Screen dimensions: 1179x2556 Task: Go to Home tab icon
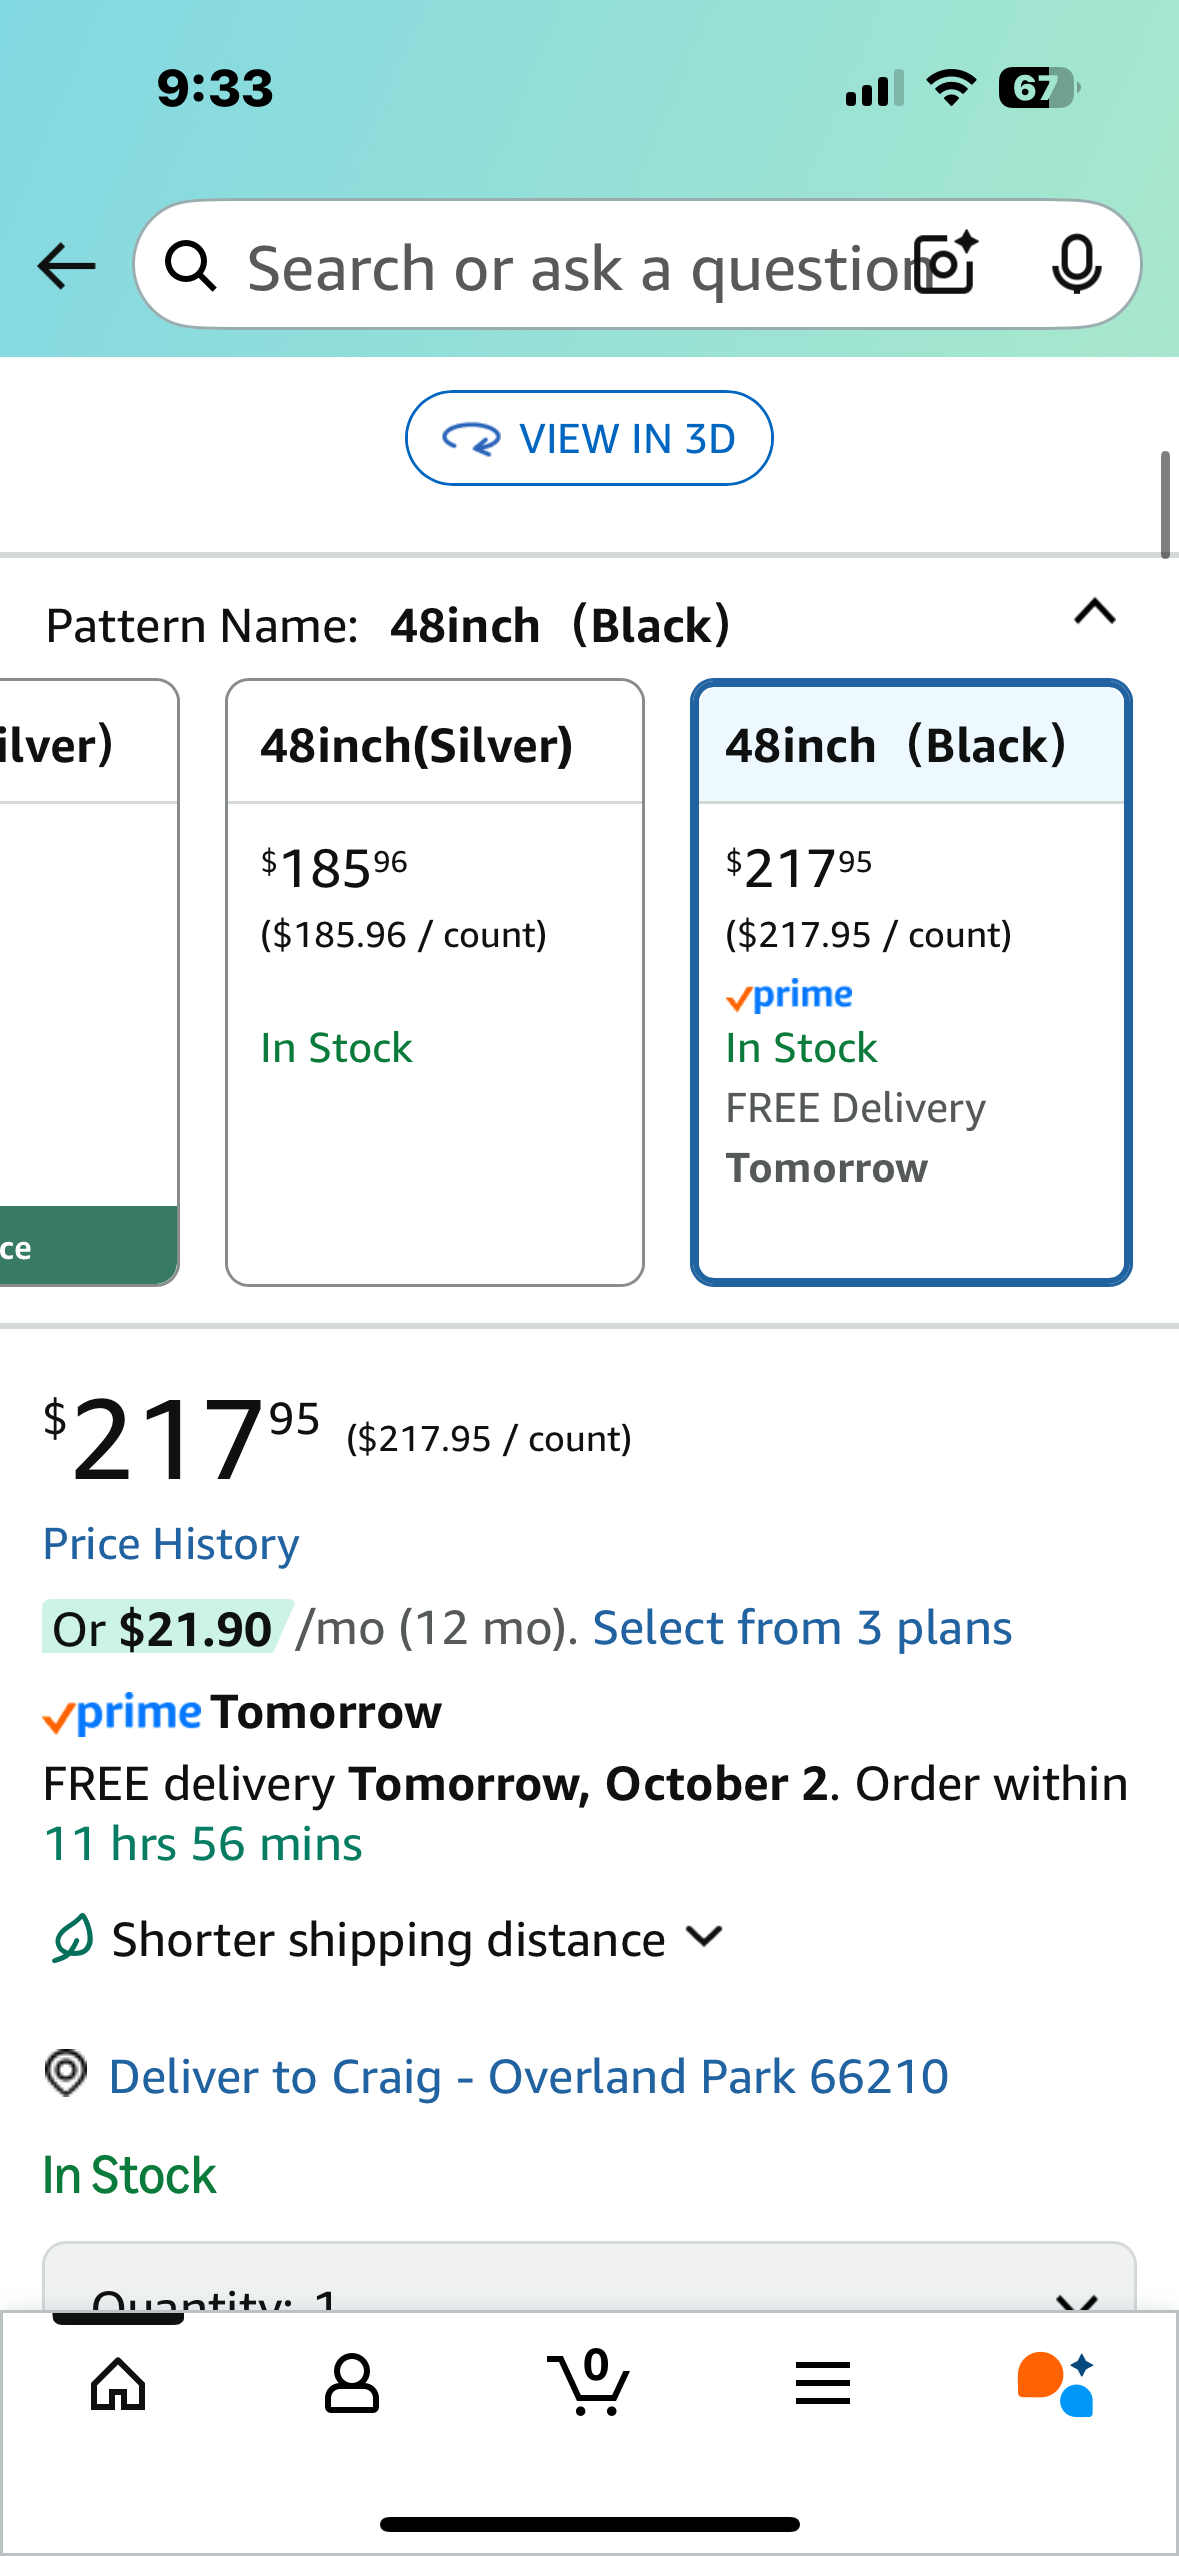coord(118,2384)
